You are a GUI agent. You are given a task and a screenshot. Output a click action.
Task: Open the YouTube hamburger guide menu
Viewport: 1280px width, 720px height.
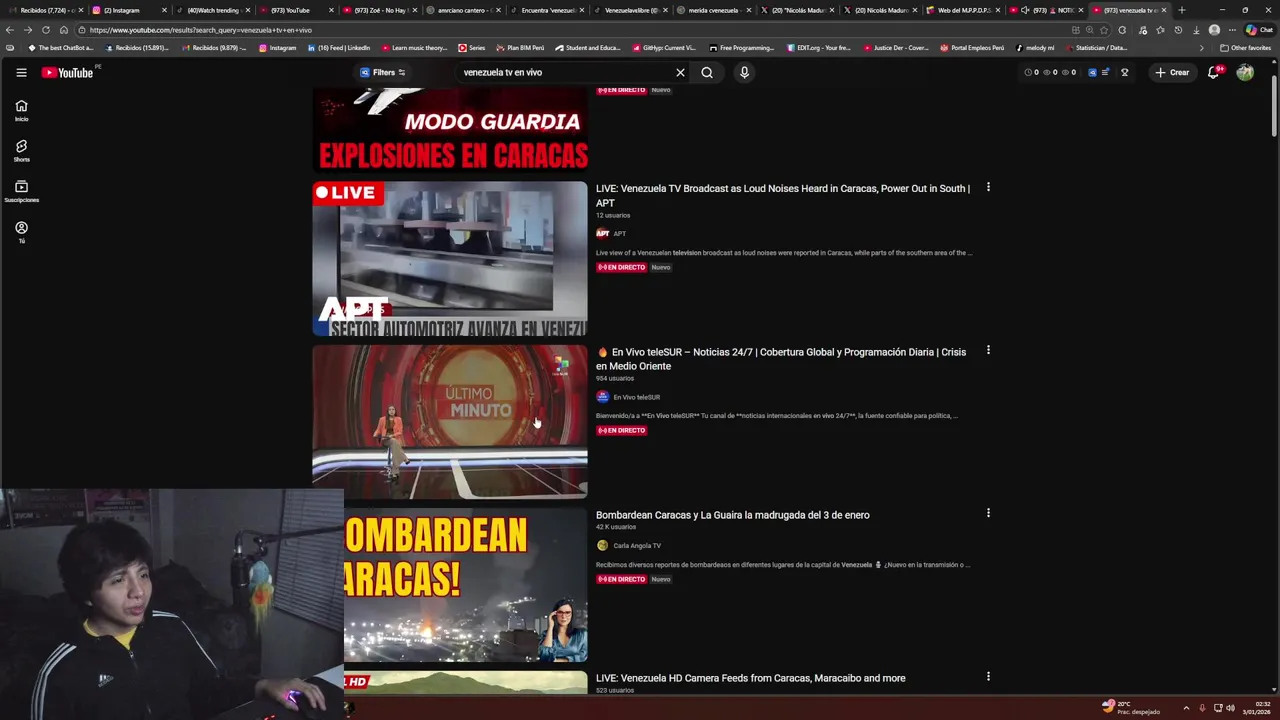click(x=21, y=72)
